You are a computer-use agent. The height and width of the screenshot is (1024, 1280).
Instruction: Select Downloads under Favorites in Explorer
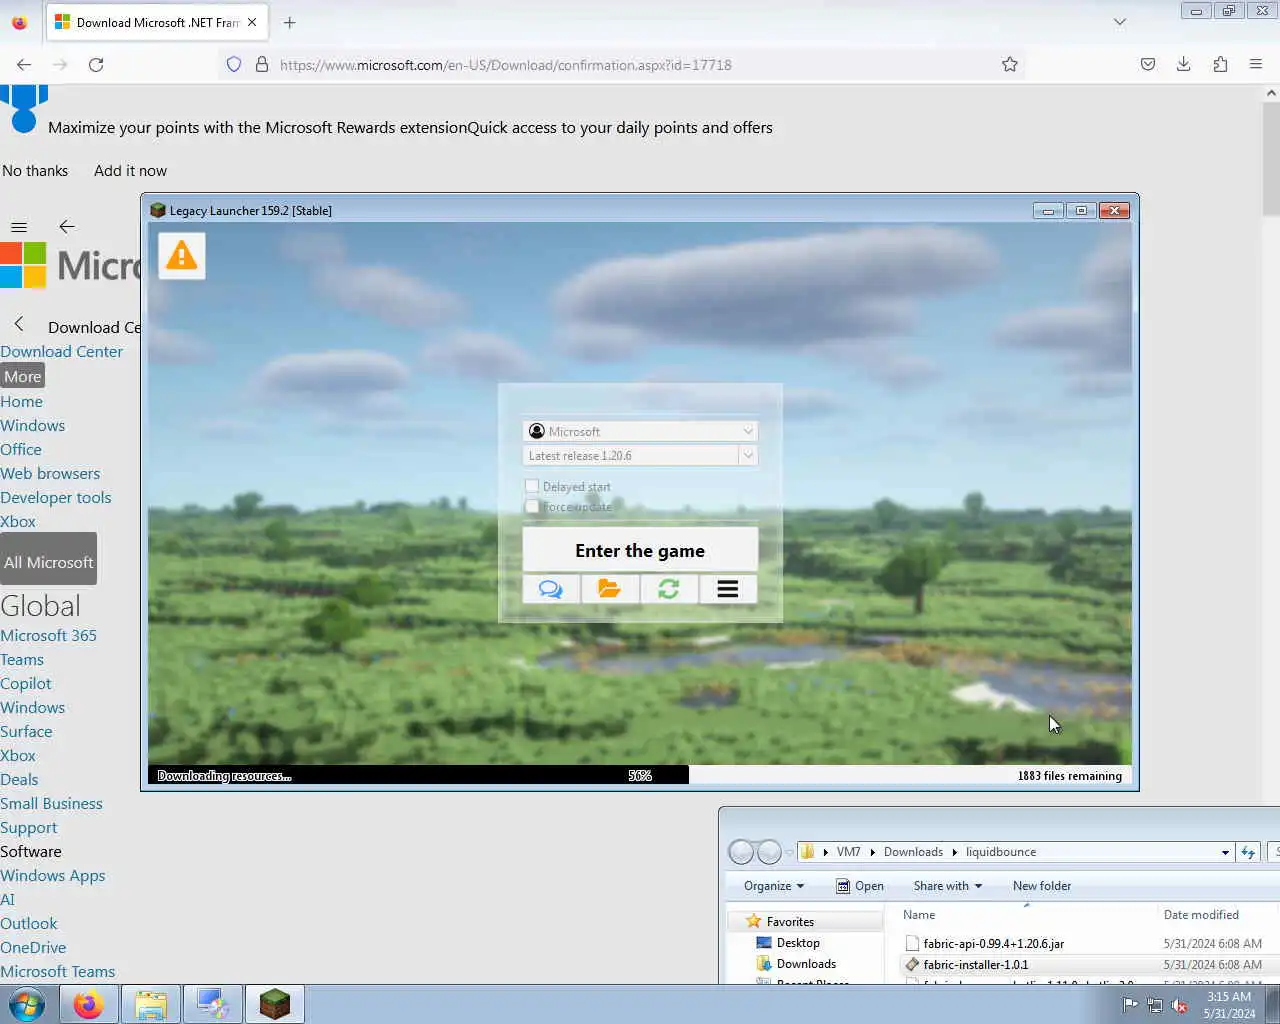coord(806,964)
